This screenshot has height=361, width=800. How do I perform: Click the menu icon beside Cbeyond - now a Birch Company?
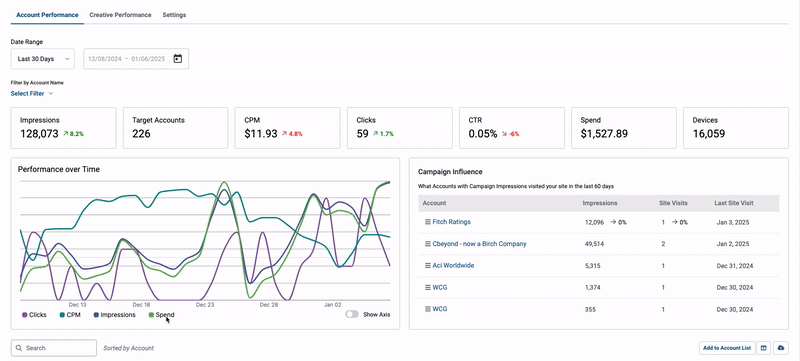(428, 244)
